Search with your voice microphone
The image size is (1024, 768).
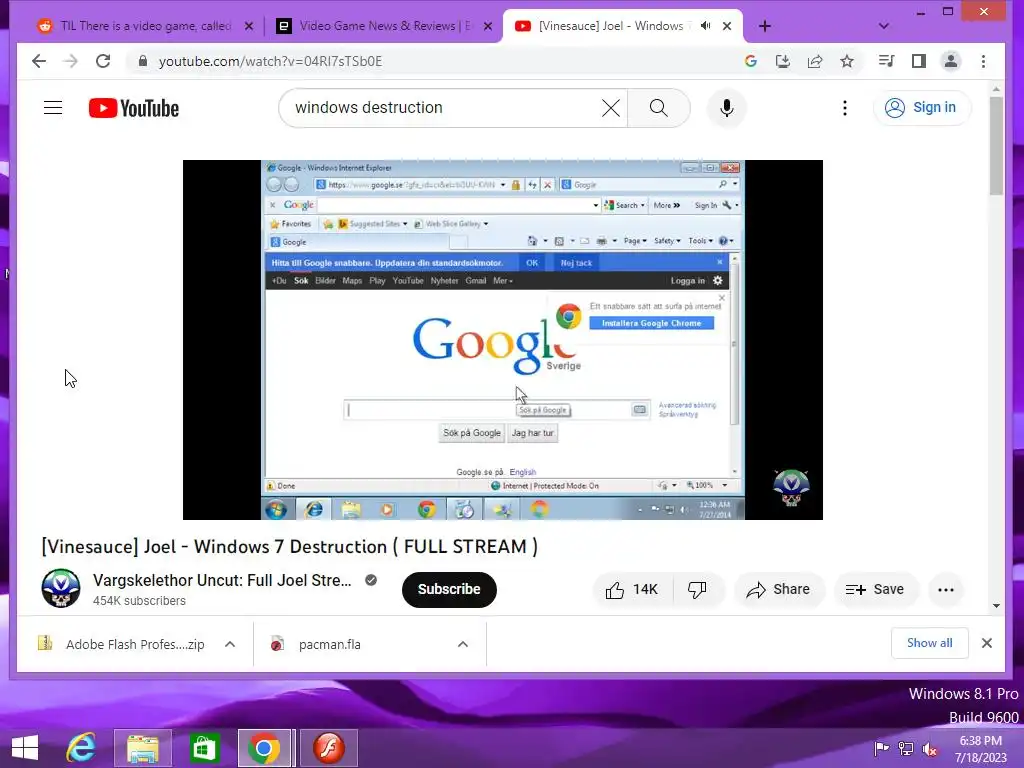[x=726, y=108]
